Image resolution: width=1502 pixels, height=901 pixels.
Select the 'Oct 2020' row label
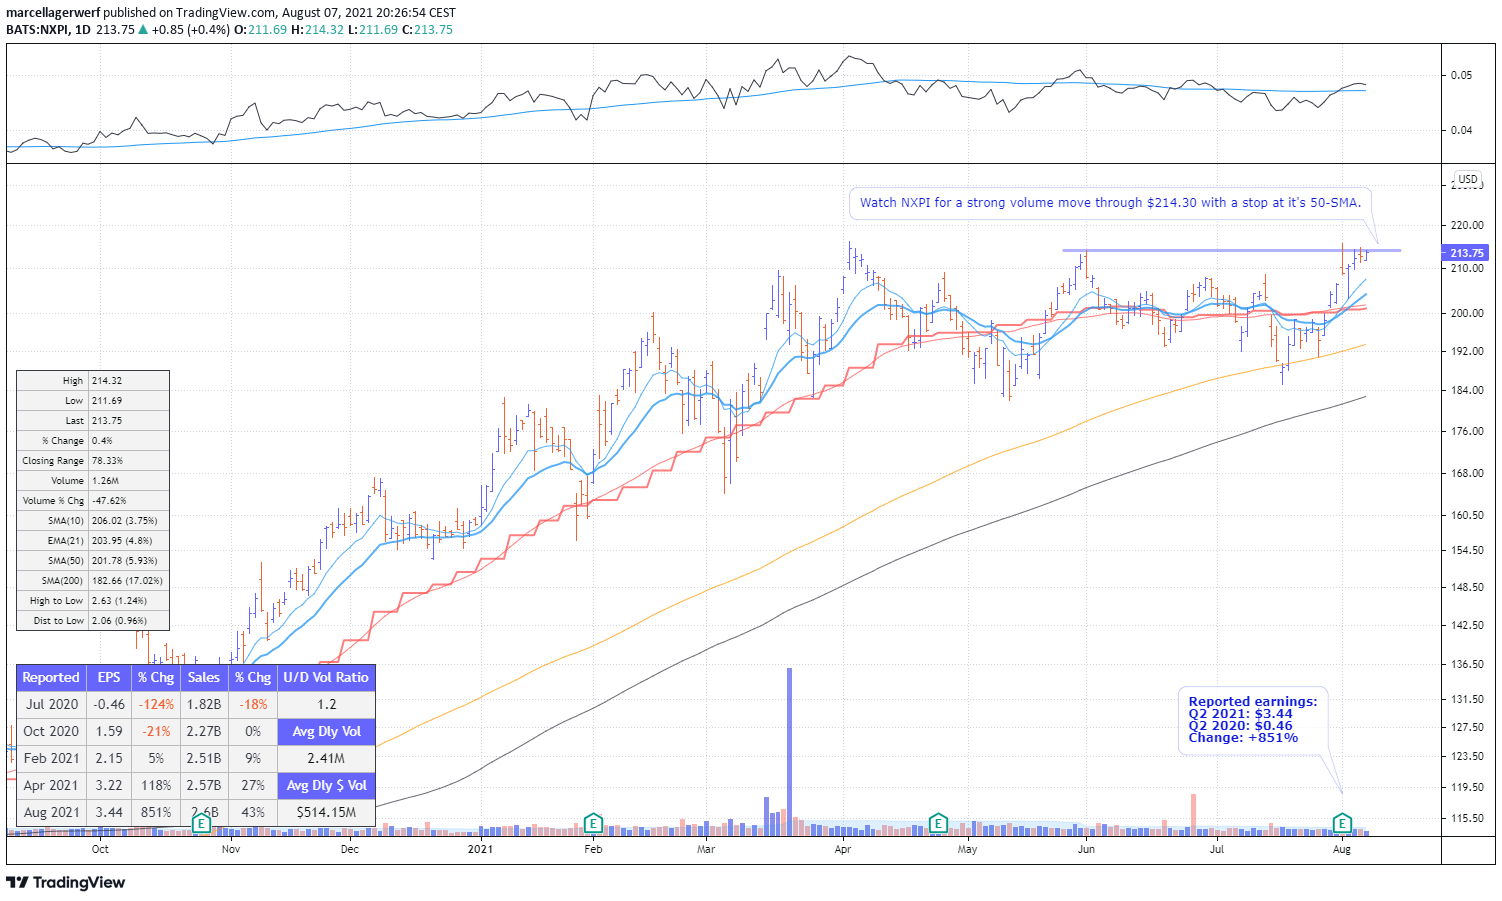coord(51,732)
